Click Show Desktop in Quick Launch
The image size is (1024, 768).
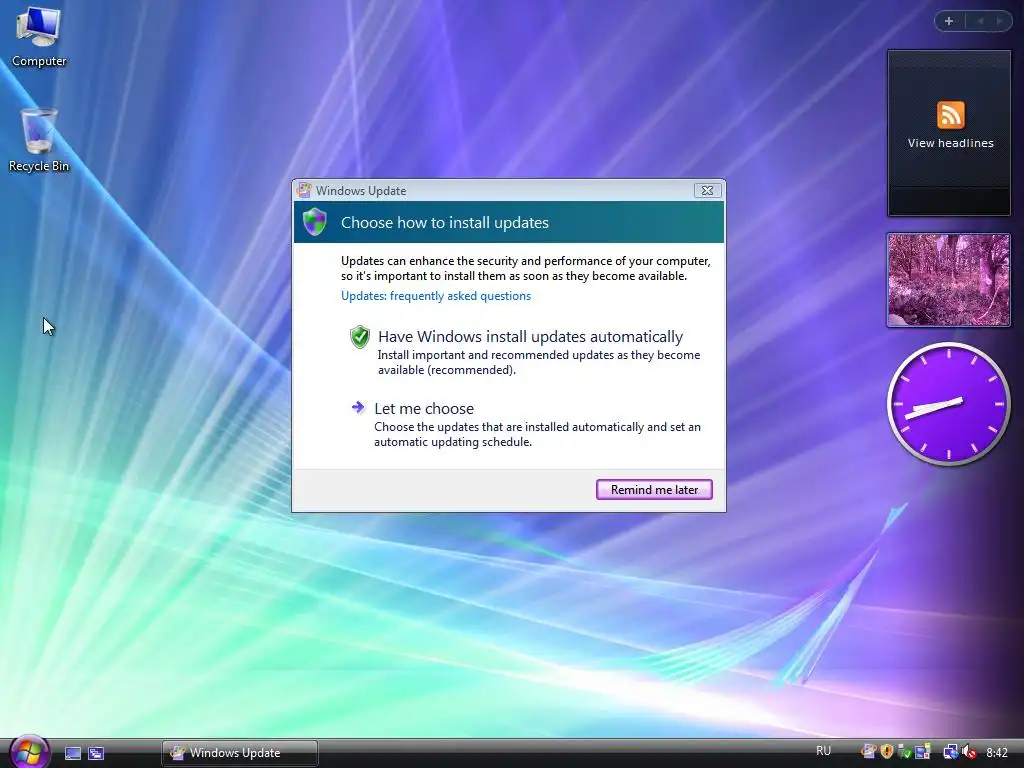(73, 753)
